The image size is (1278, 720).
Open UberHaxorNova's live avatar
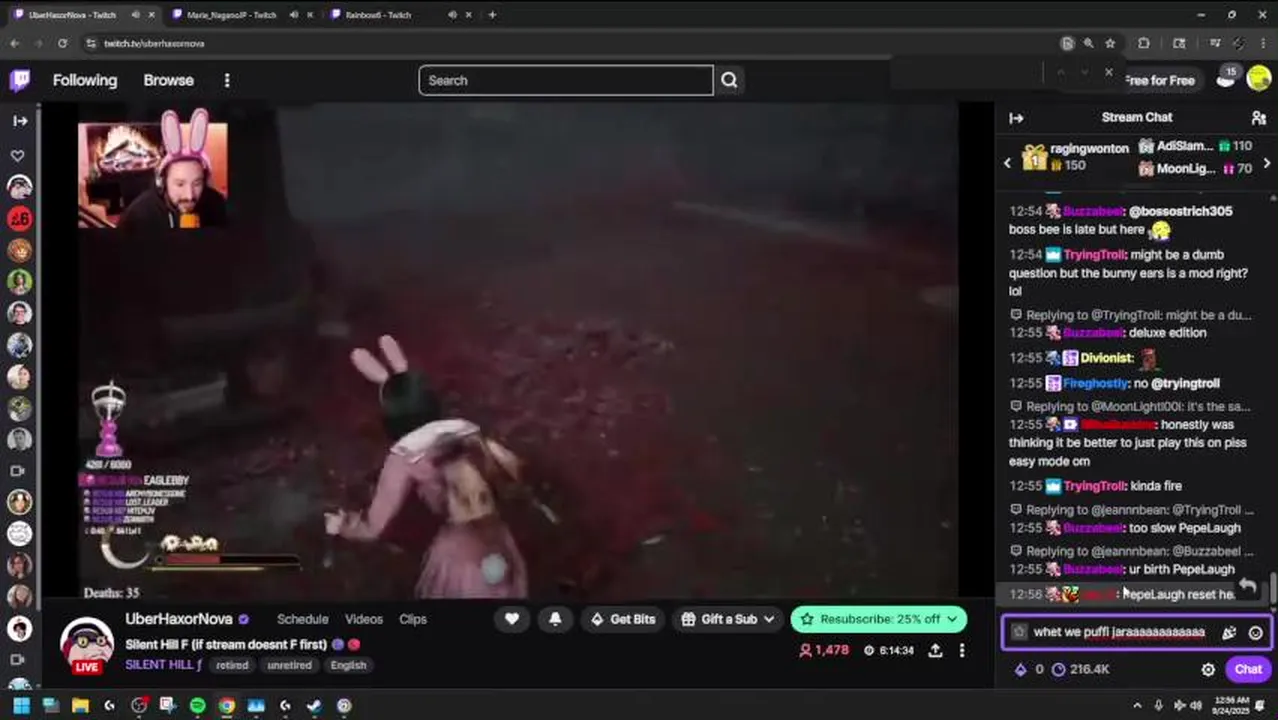coord(86,645)
